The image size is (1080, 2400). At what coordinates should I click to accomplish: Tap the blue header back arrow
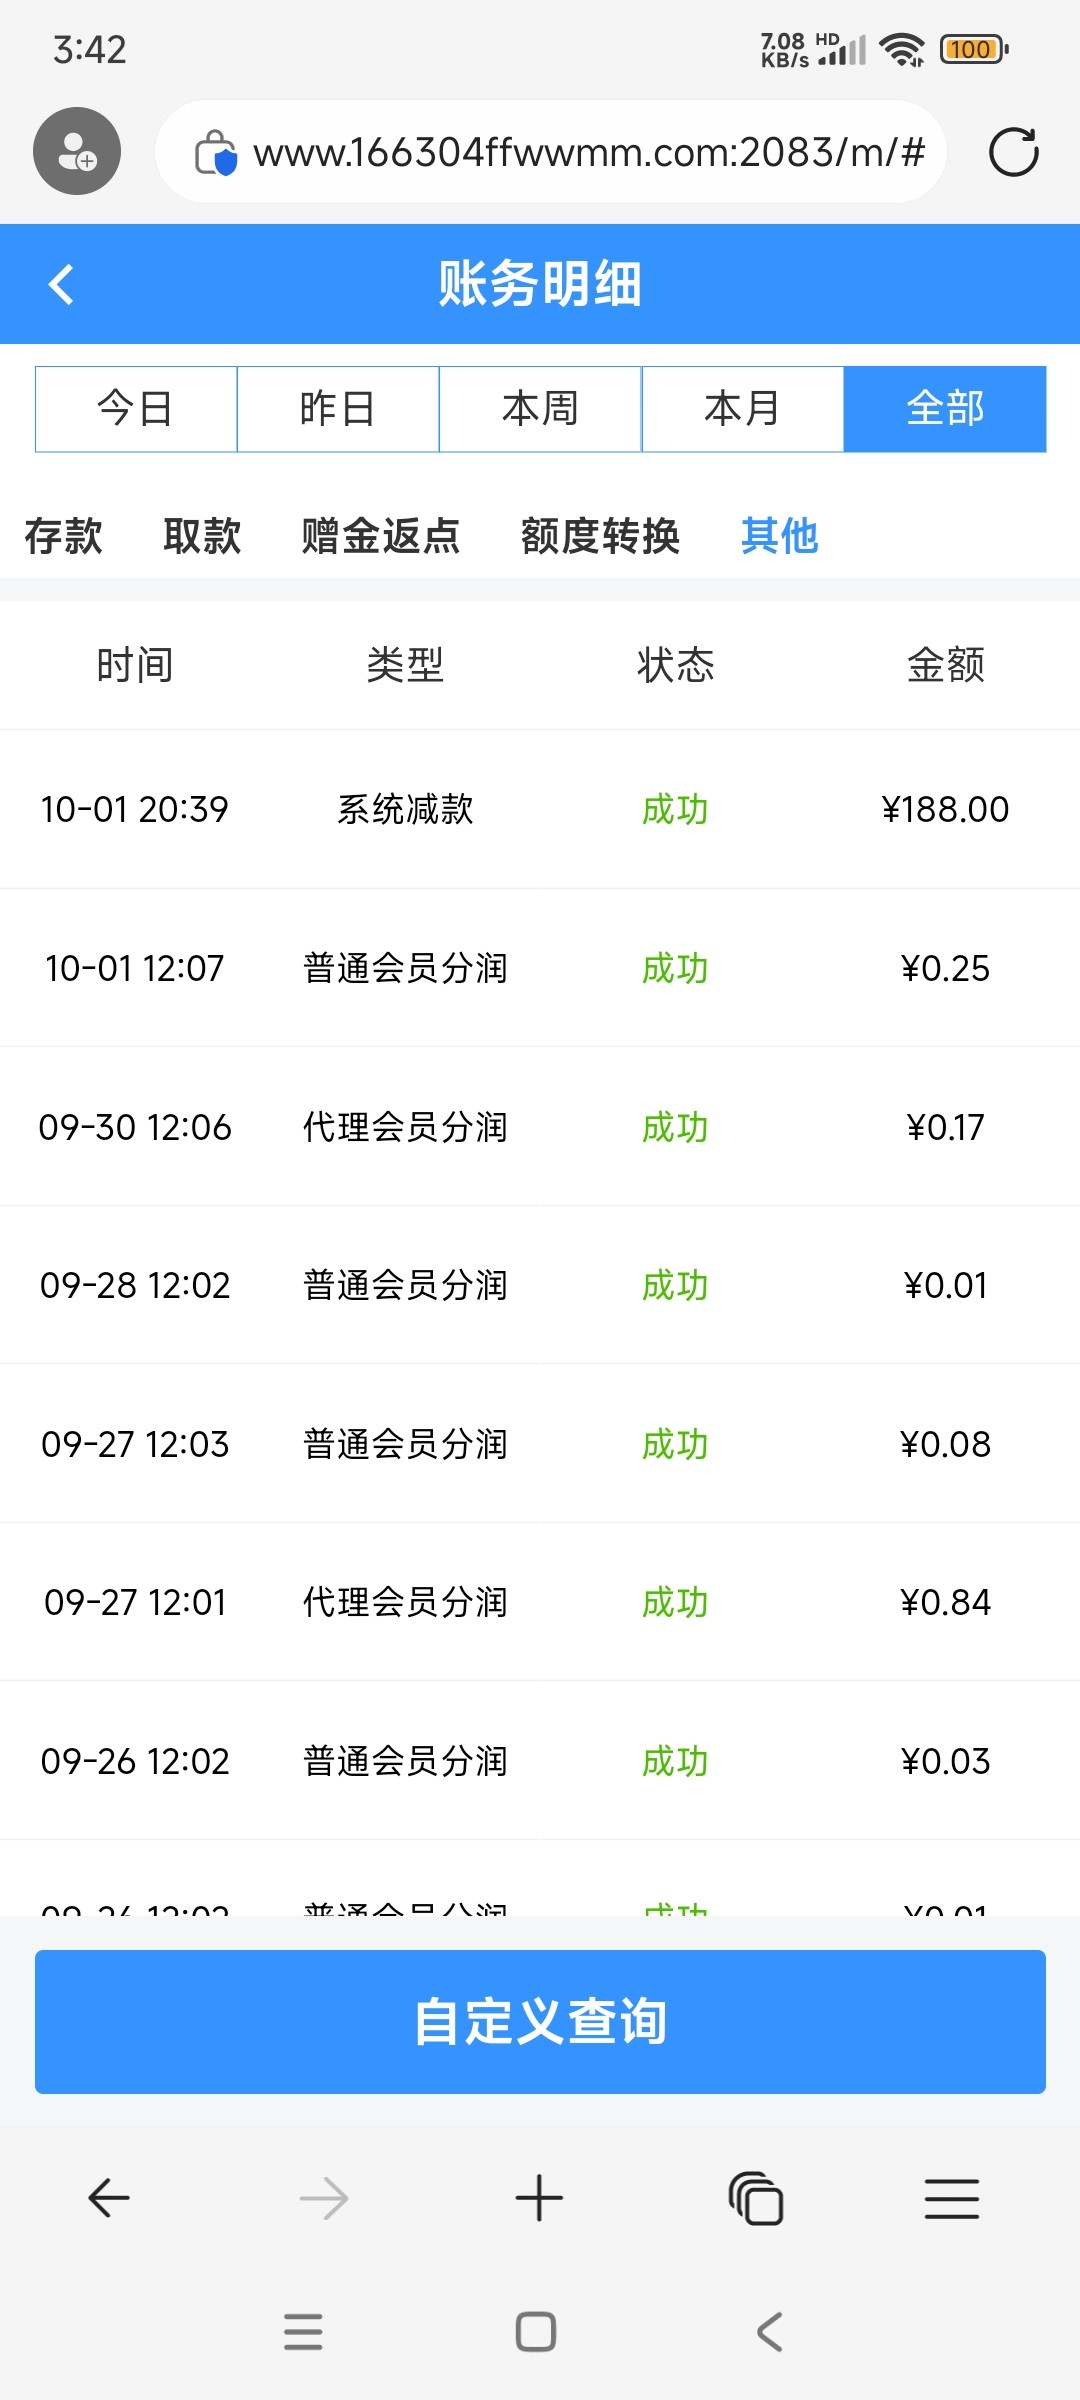(x=62, y=284)
